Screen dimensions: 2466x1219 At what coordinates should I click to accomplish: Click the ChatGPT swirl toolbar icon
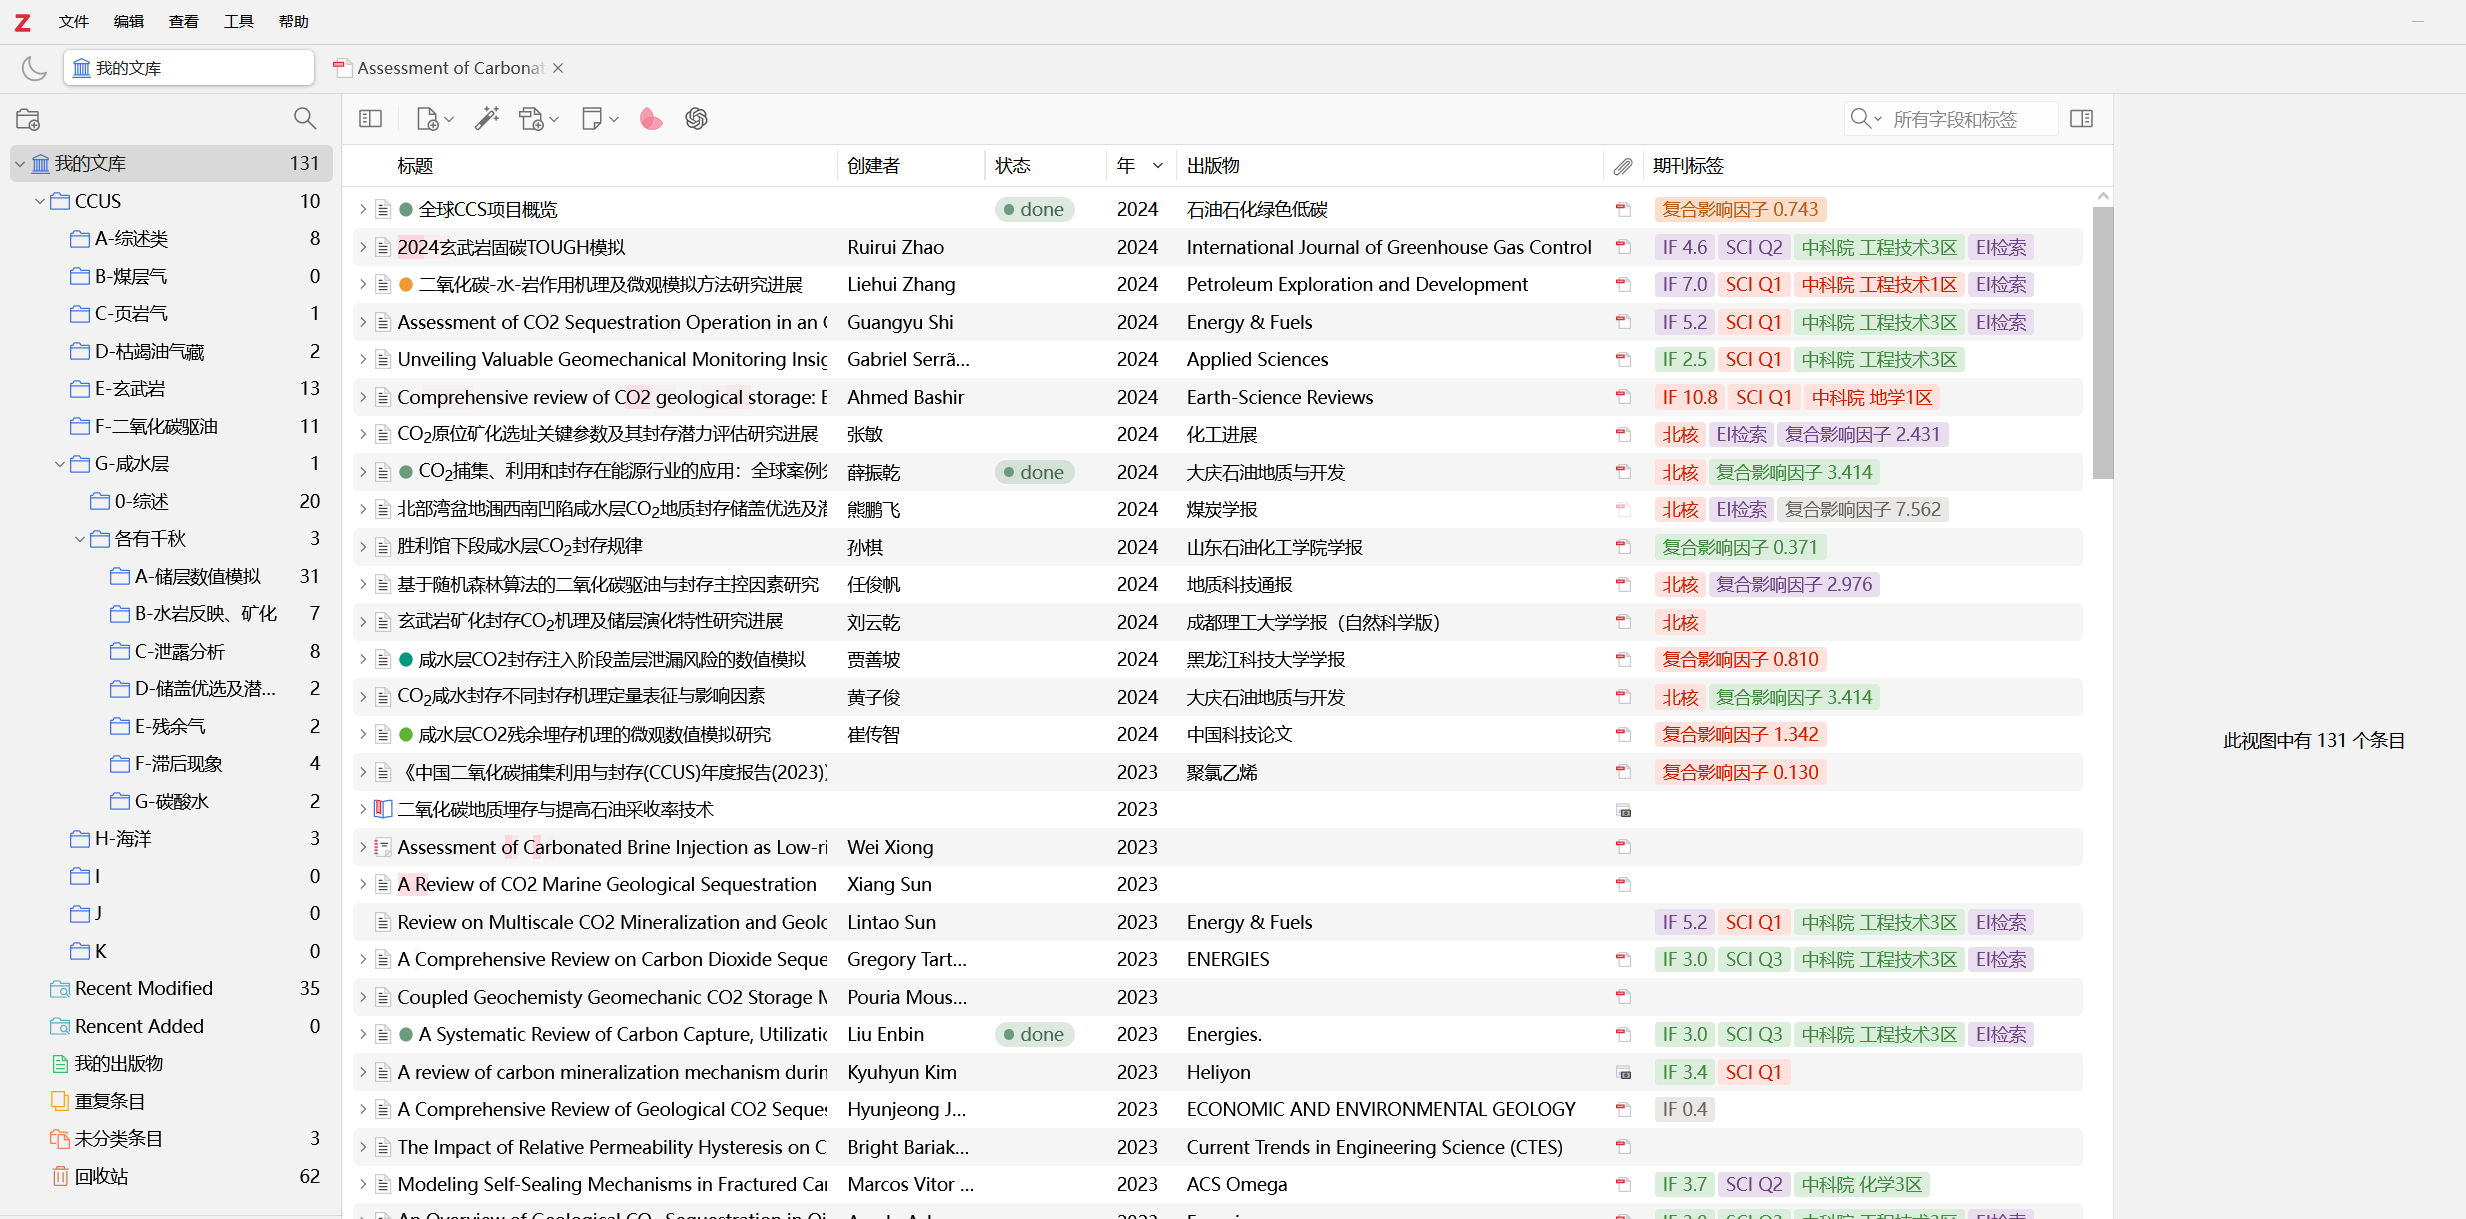[x=696, y=119]
